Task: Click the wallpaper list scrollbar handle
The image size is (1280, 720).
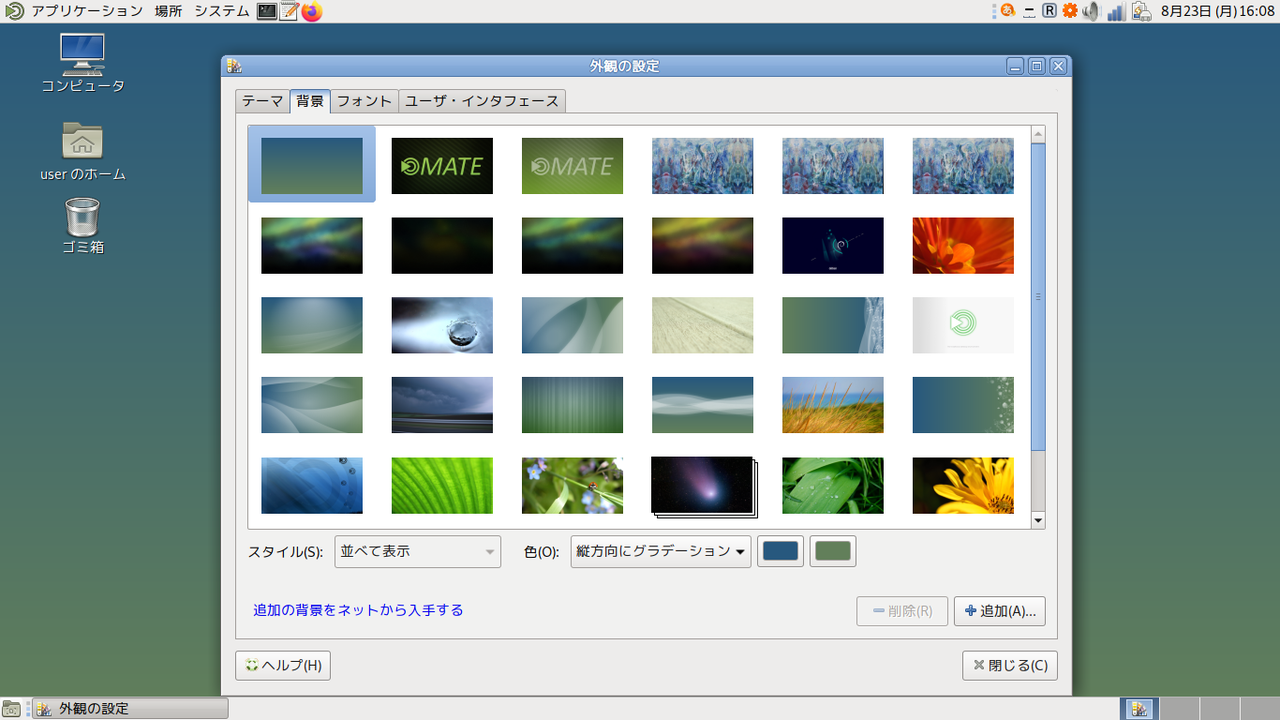Action: click(1038, 297)
